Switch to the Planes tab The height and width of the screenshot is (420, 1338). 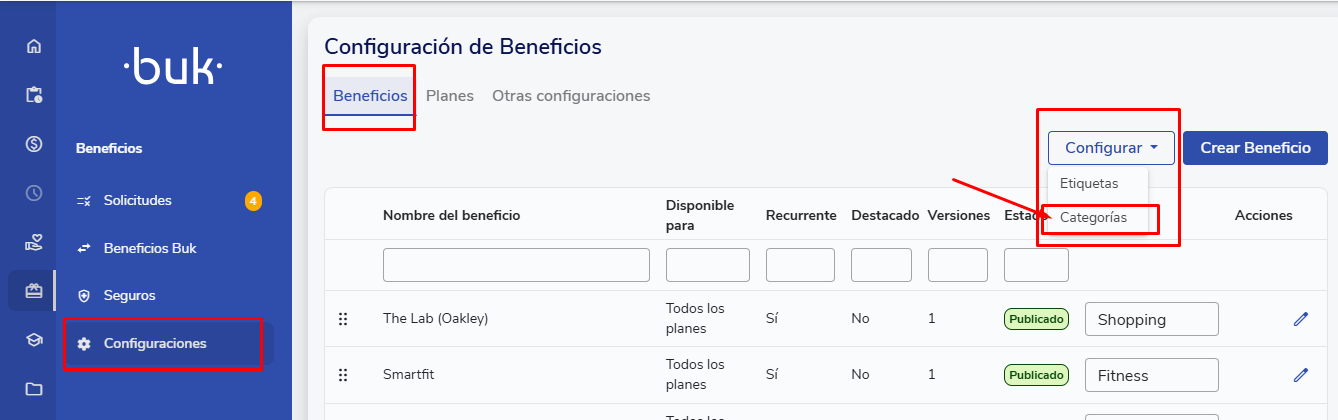click(450, 96)
